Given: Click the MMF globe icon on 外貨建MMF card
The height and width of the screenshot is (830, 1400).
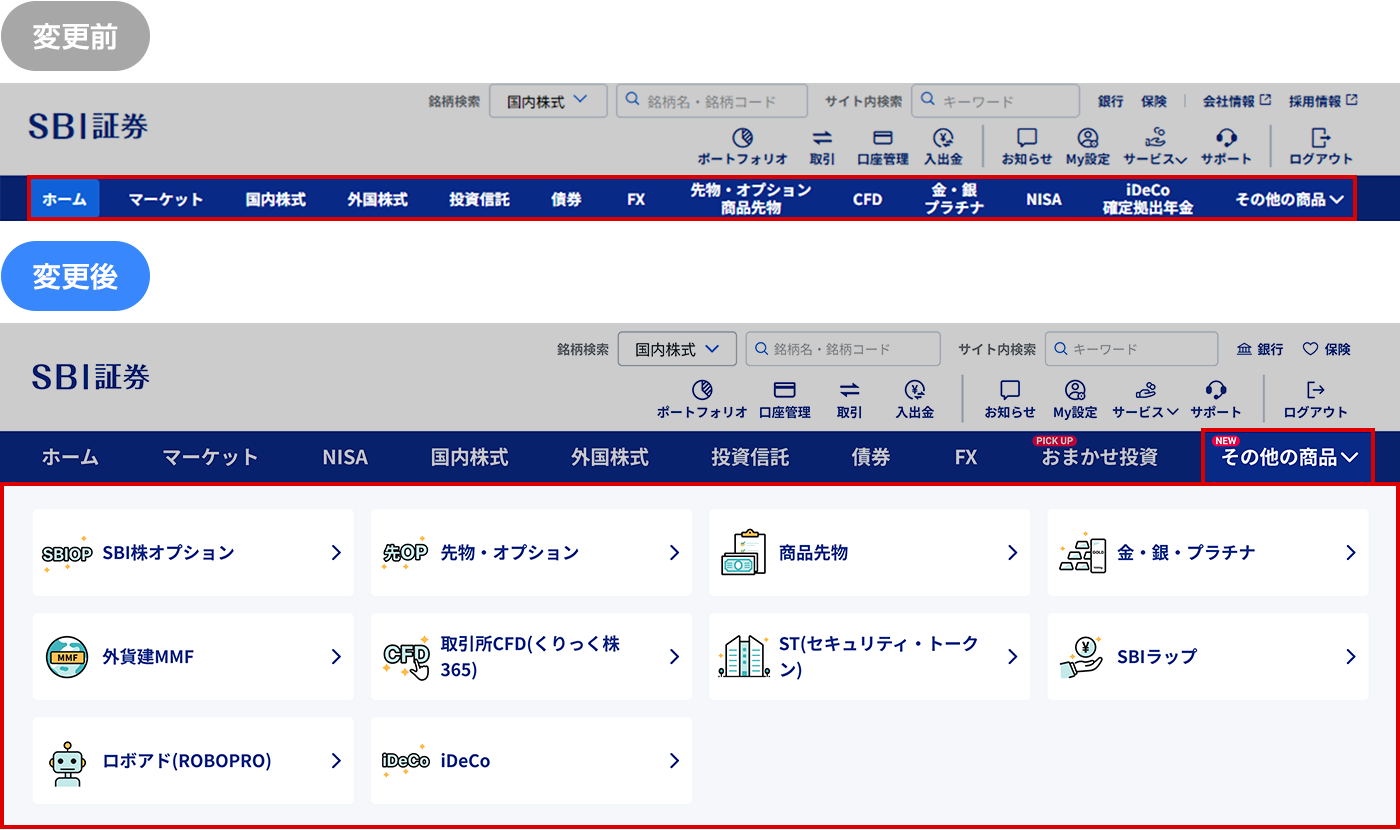Looking at the screenshot, I should (x=67, y=657).
